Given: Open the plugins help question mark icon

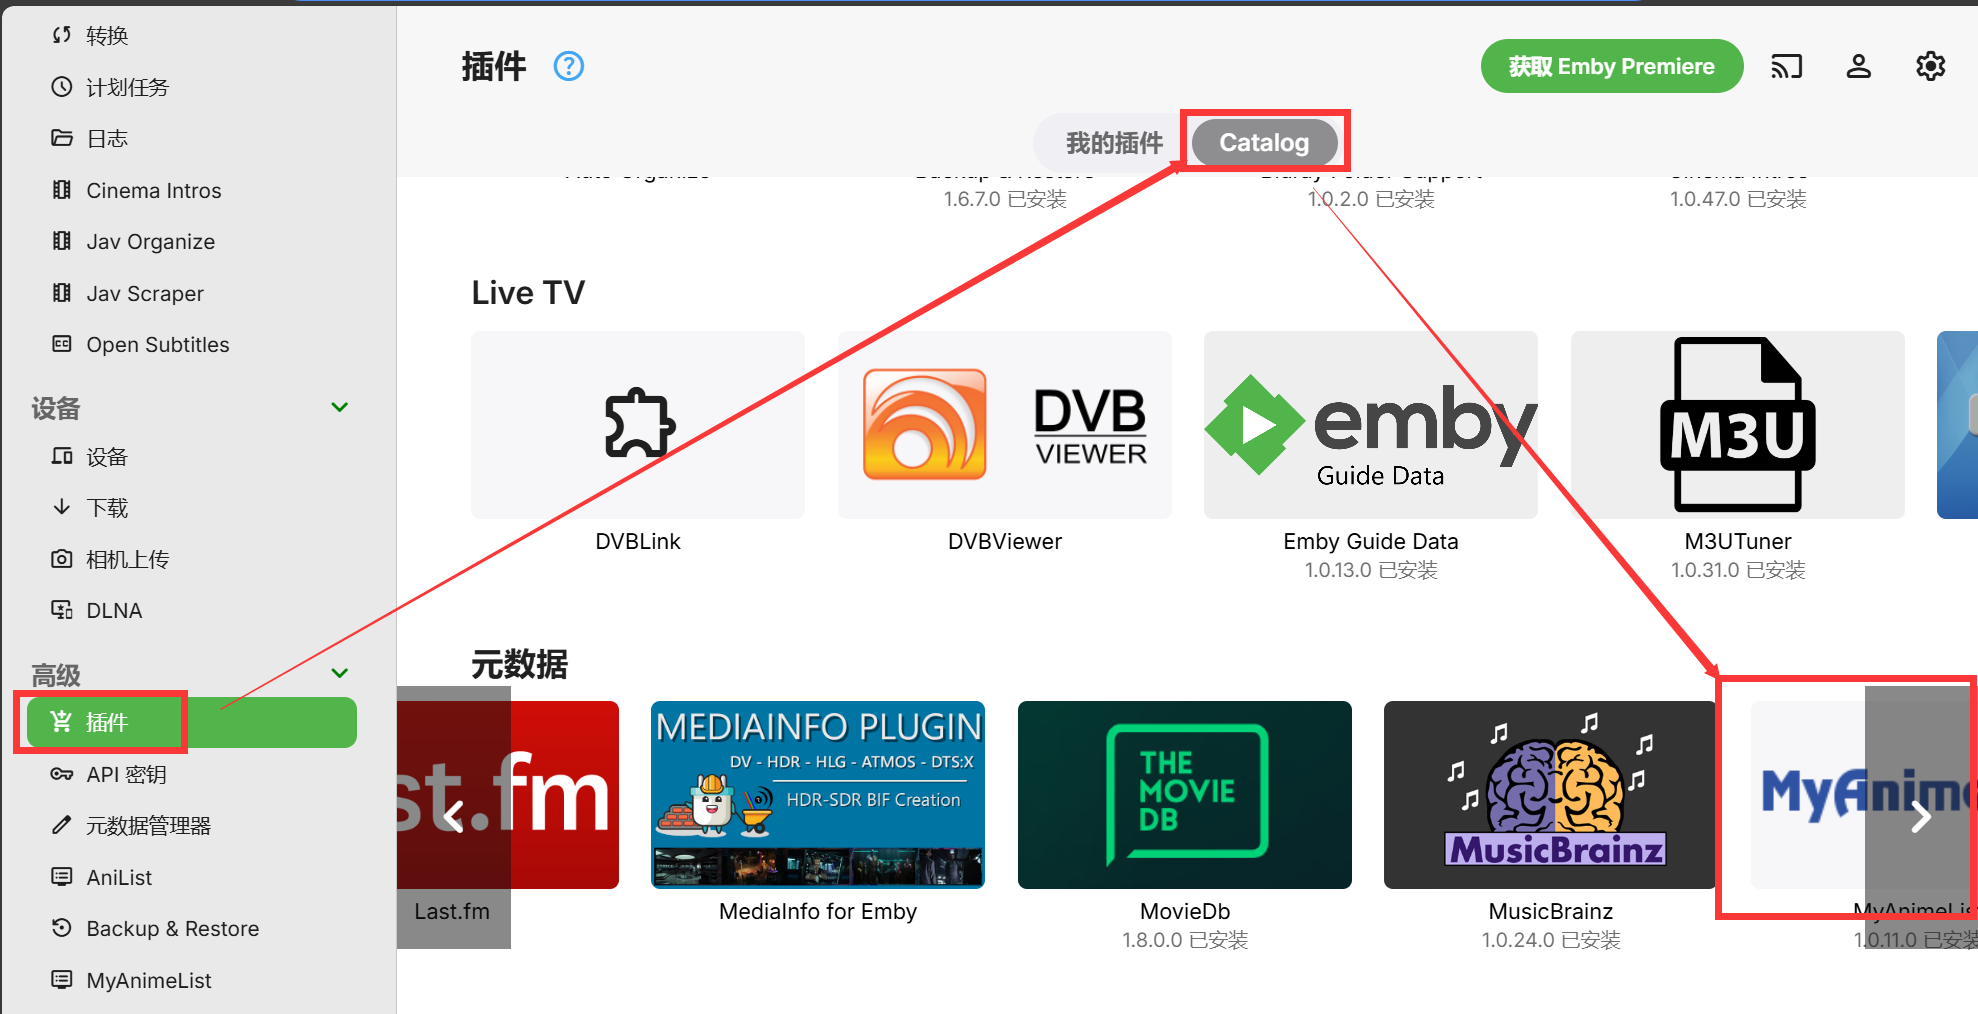Looking at the screenshot, I should coord(569,66).
